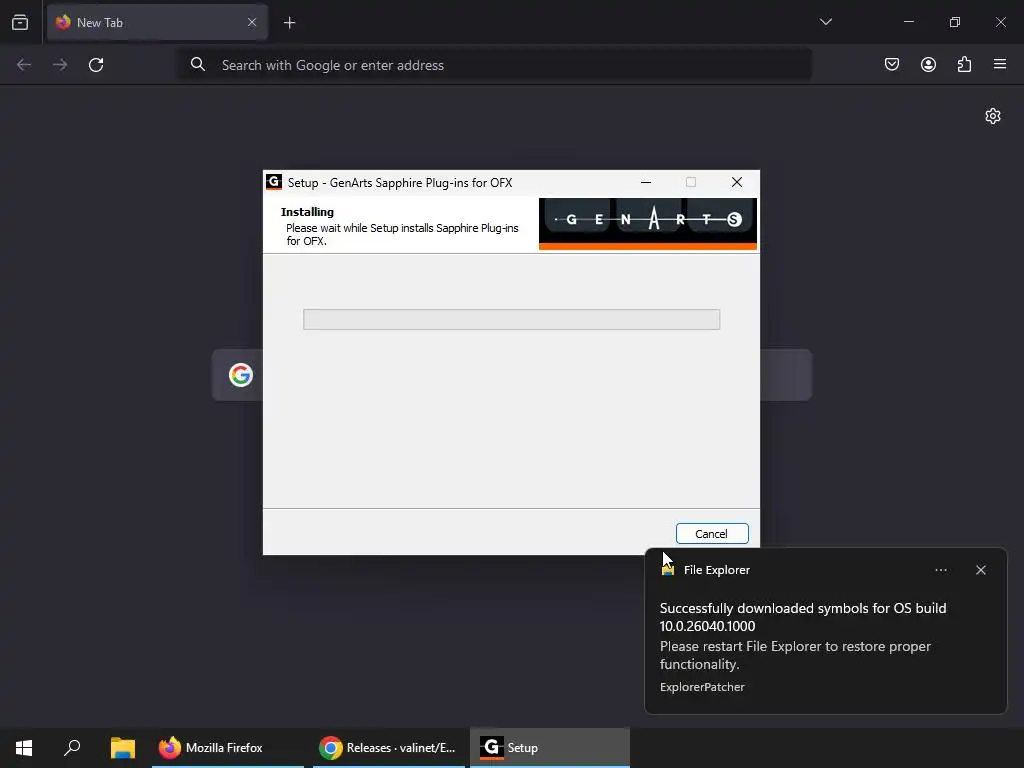Minimize the Setup window
The height and width of the screenshot is (768, 1024).
coord(646,182)
